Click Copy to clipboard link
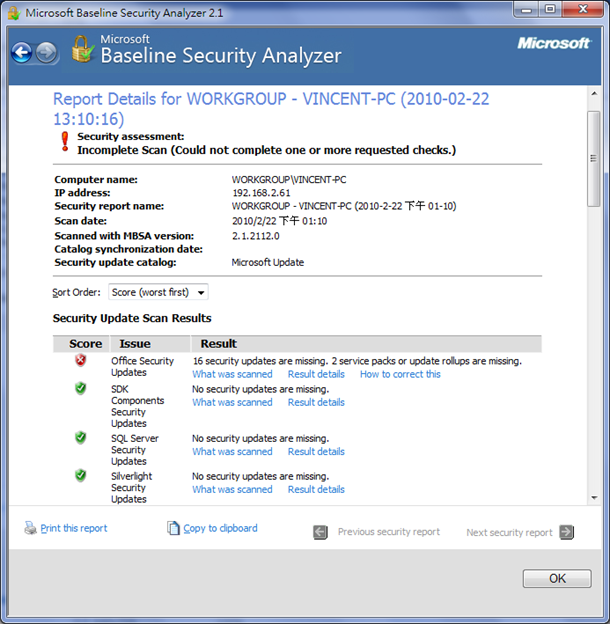610x624 pixels. pyautogui.click(x=220, y=528)
